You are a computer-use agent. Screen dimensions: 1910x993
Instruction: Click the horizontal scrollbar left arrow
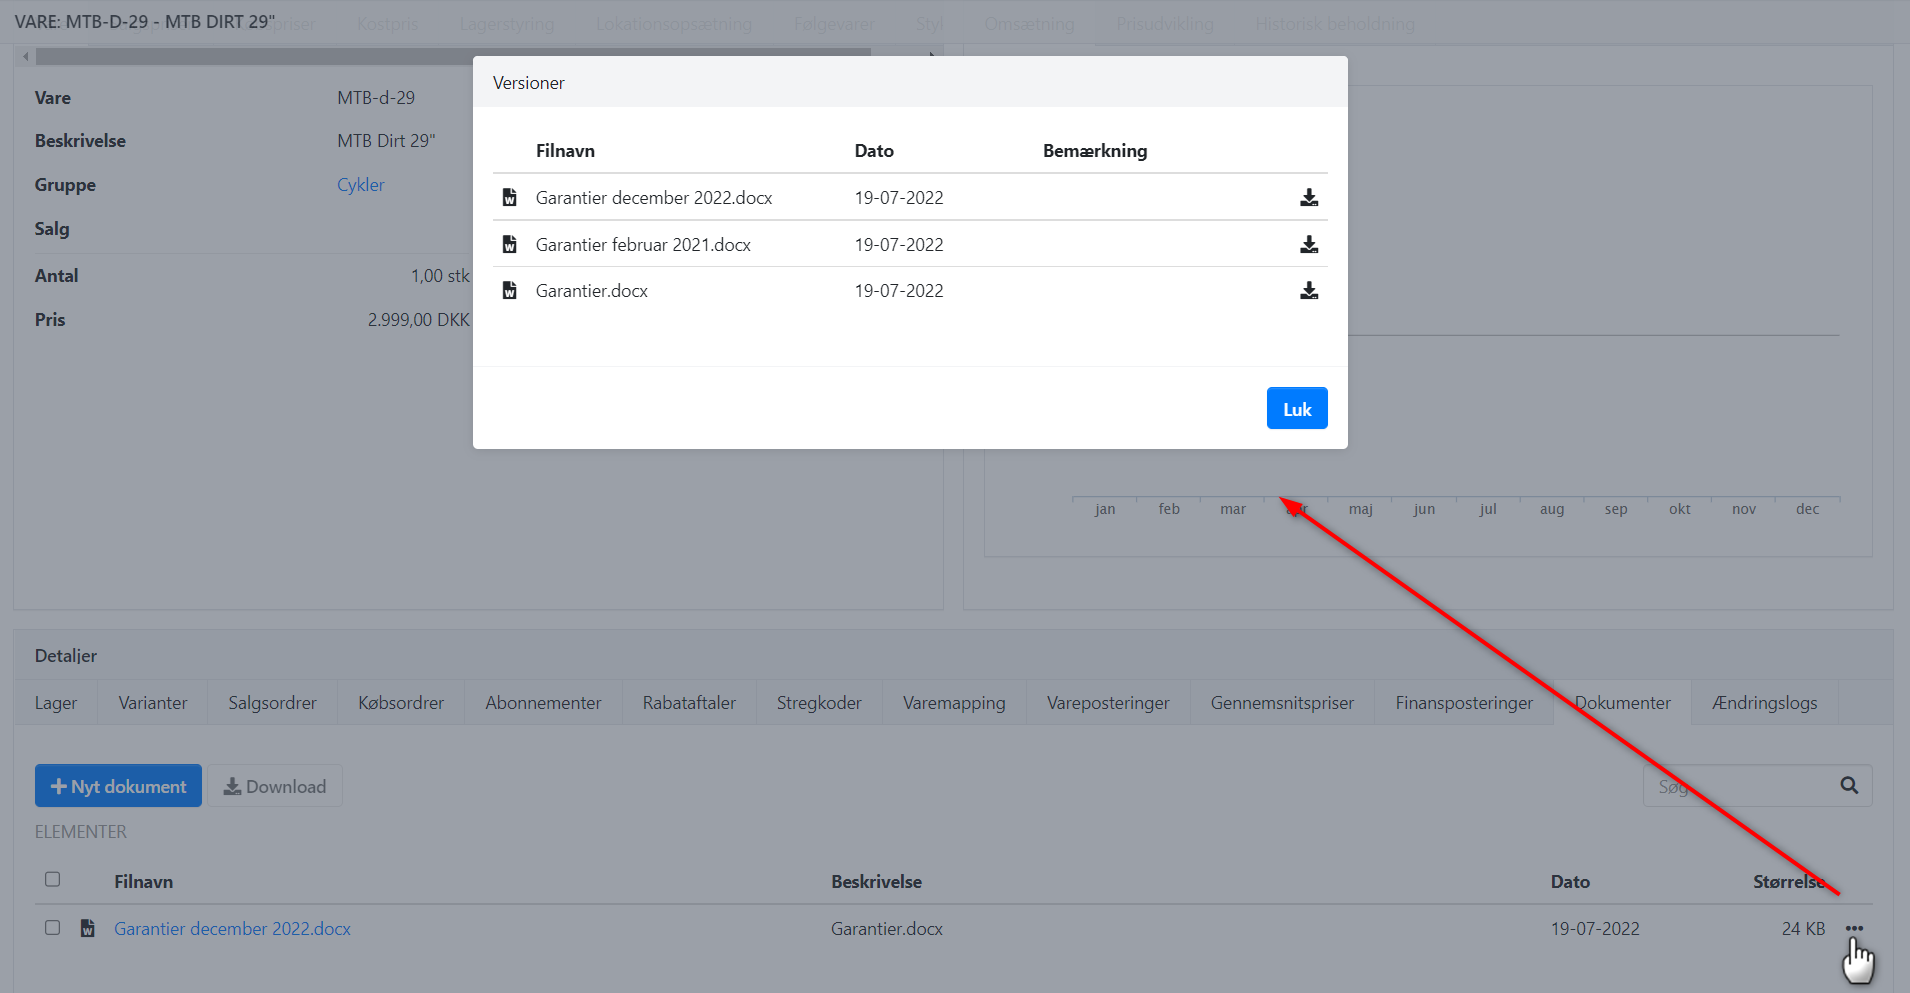(x=25, y=57)
